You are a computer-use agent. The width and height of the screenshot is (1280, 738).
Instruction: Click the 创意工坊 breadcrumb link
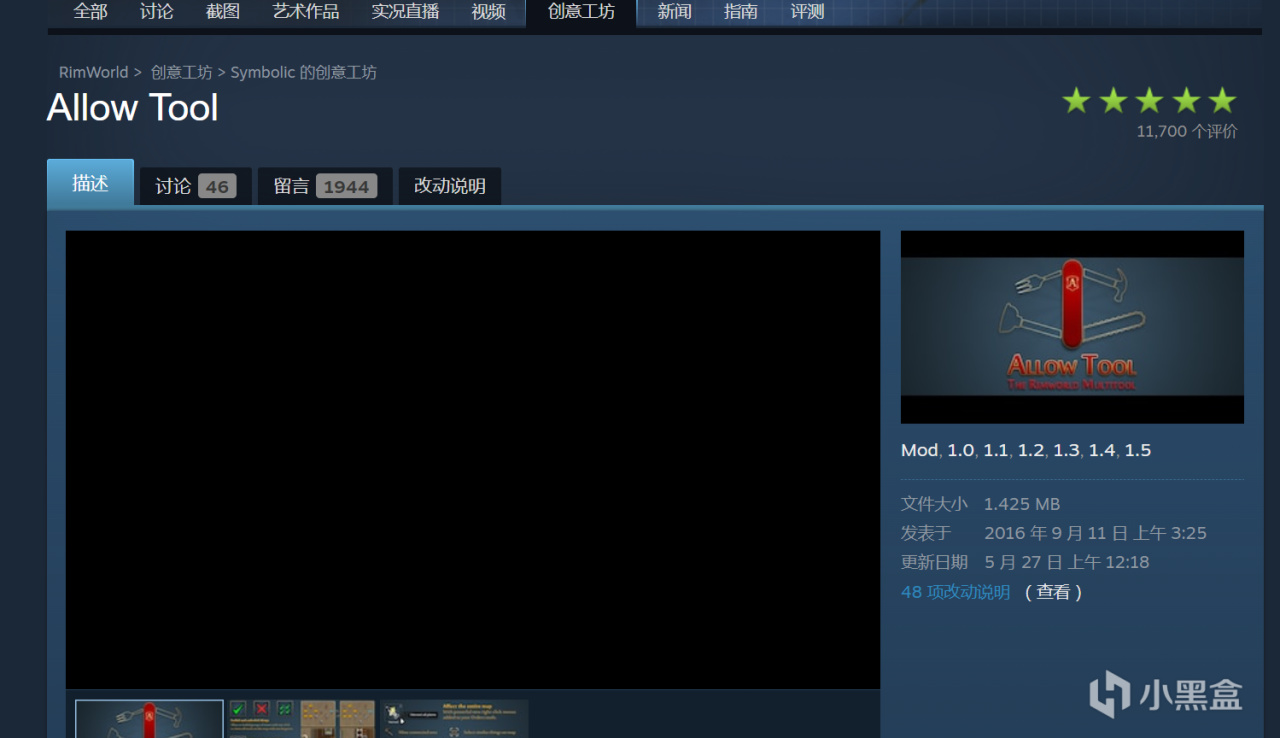181,73
